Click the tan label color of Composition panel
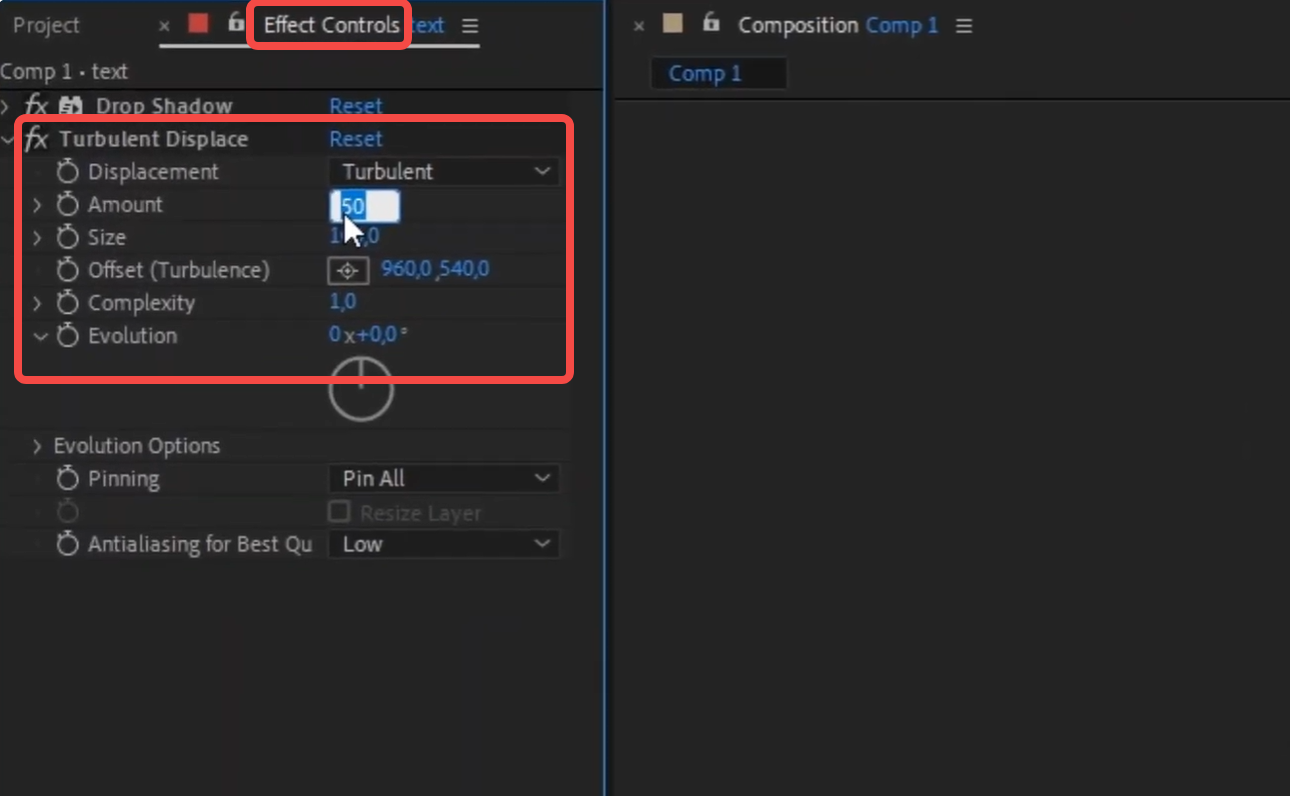This screenshot has width=1290, height=796. (x=673, y=23)
